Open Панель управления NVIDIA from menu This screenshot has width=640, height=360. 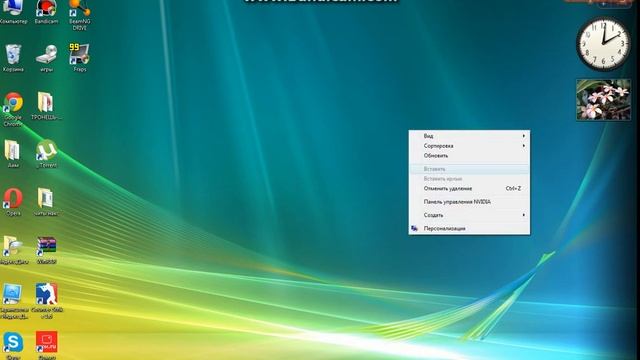coord(469,202)
